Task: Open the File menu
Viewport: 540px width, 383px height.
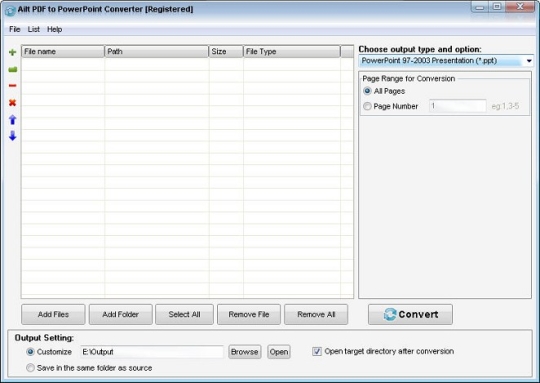Action: (x=14, y=29)
